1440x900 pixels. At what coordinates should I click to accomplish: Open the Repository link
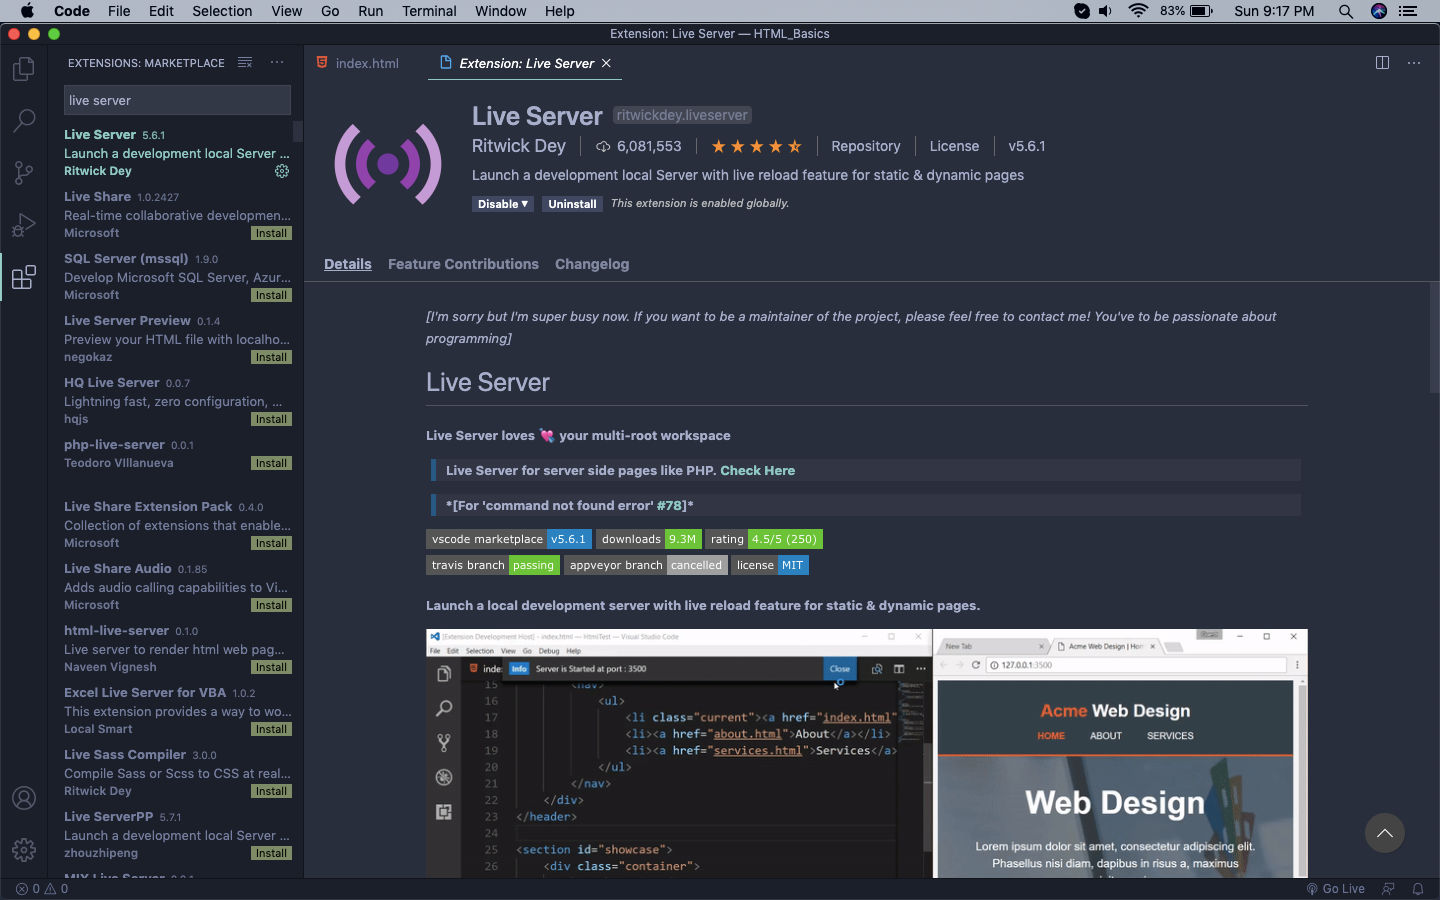(x=865, y=146)
